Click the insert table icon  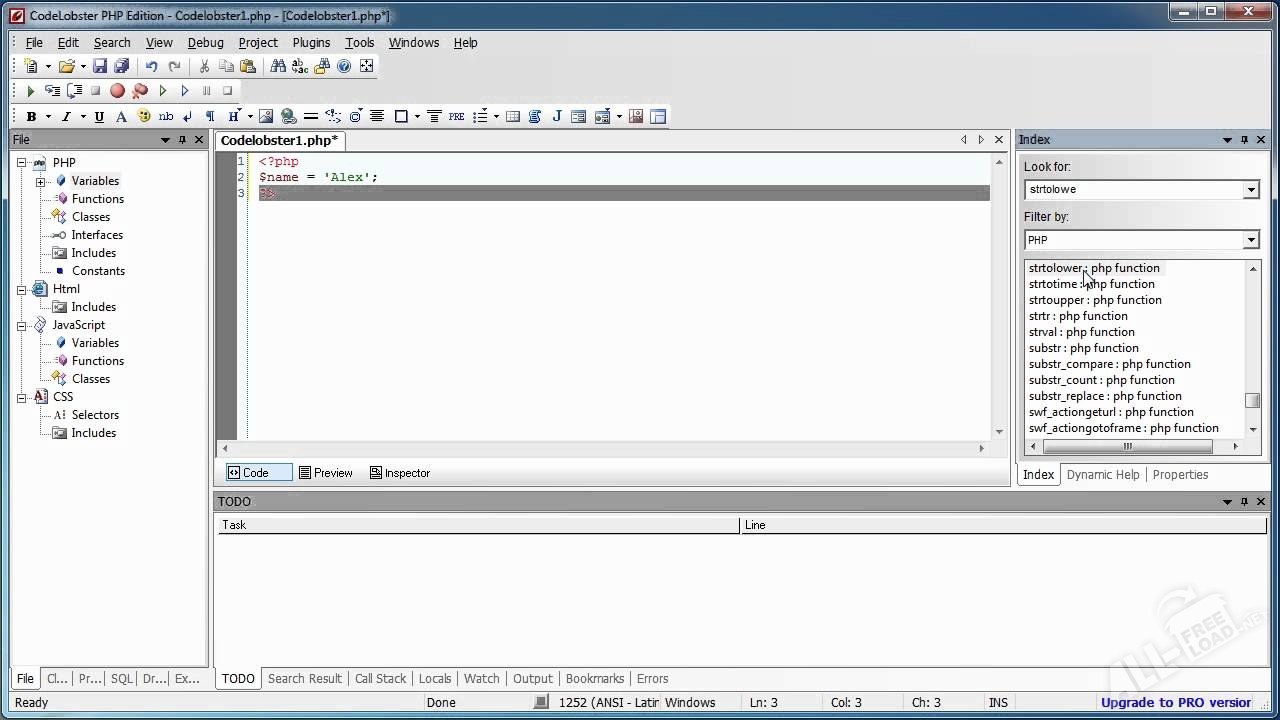pyautogui.click(x=513, y=117)
